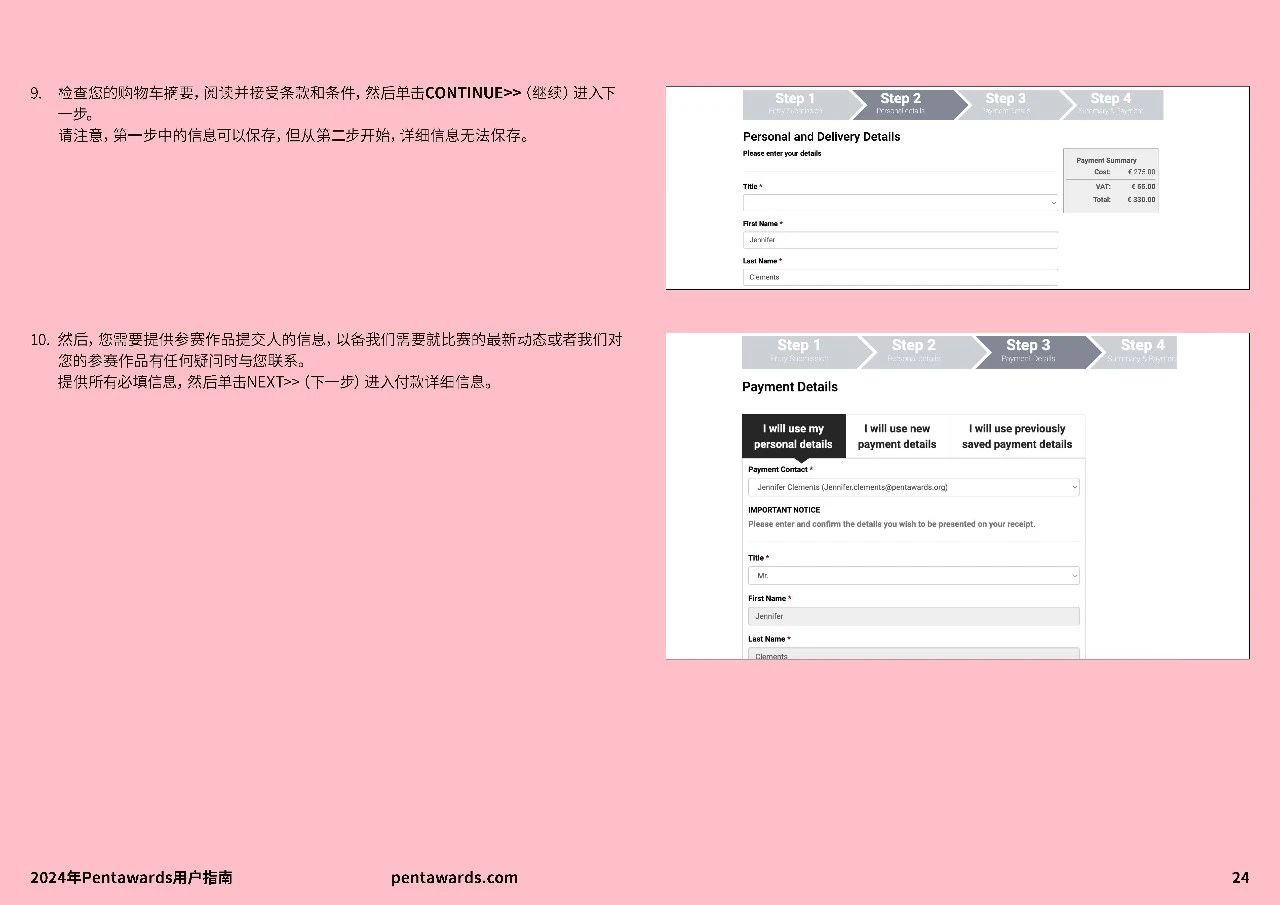Expand the Payment Contact dropdown showing Jennifer Clements
This screenshot has width=1280, height=905.
[x=914, y=488]
